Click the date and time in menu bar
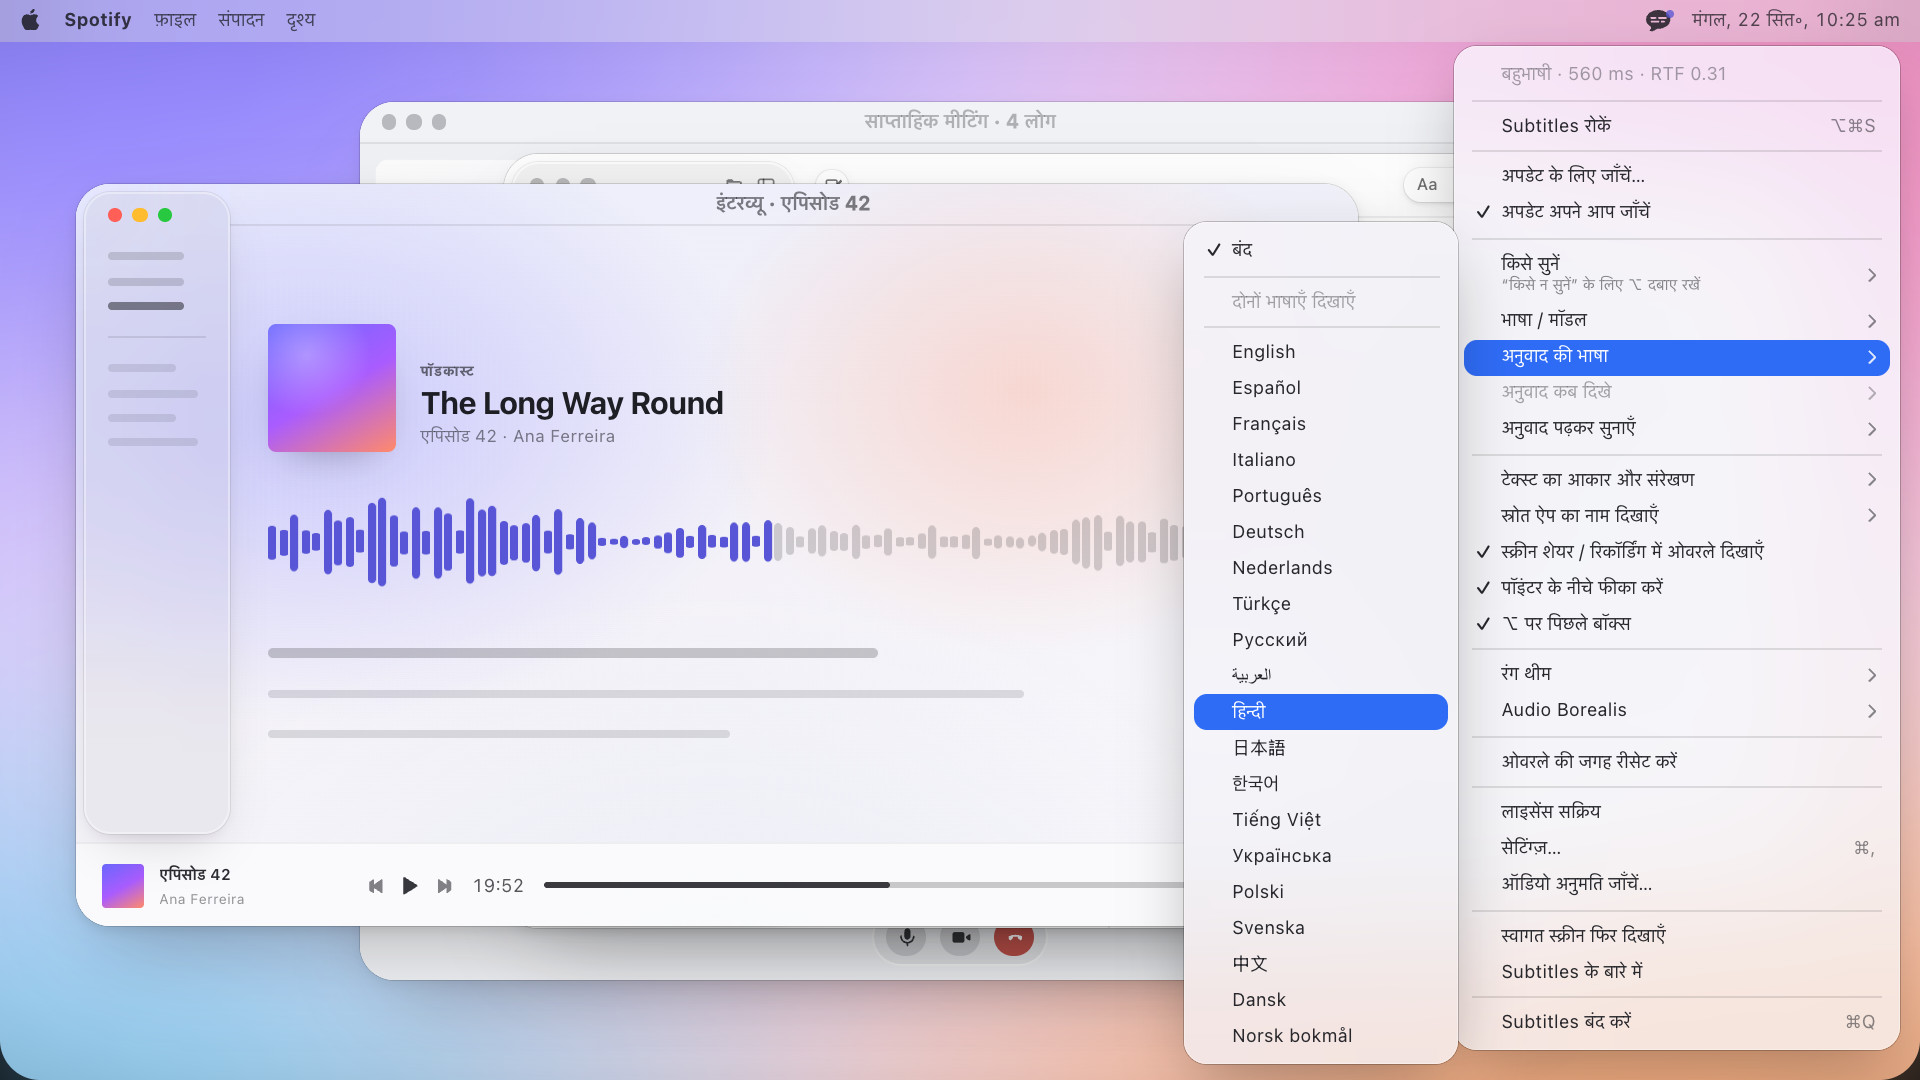Image resolution: width=1920 pixels, height=1080 pixels. click(1796, 20)
